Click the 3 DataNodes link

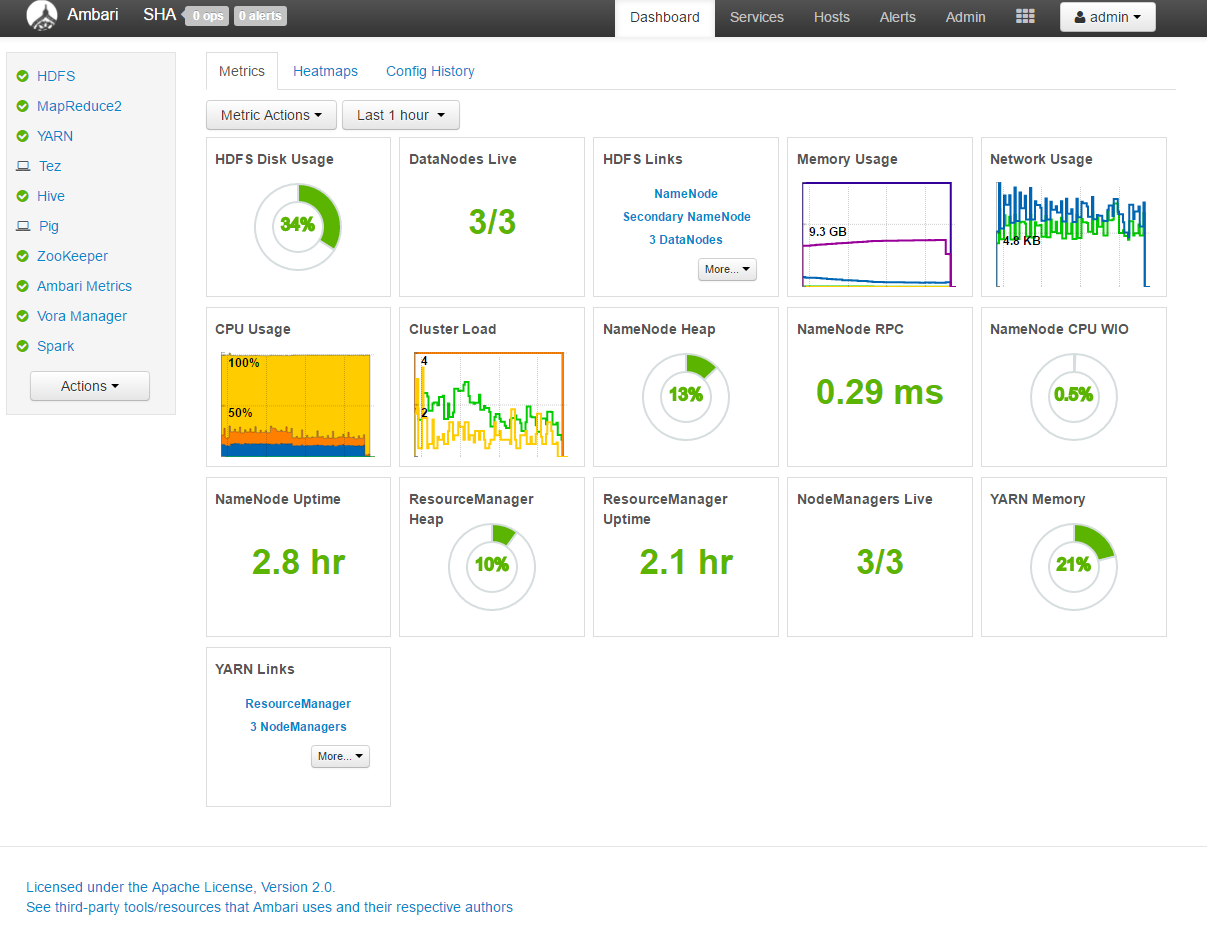tap(686, 240)
